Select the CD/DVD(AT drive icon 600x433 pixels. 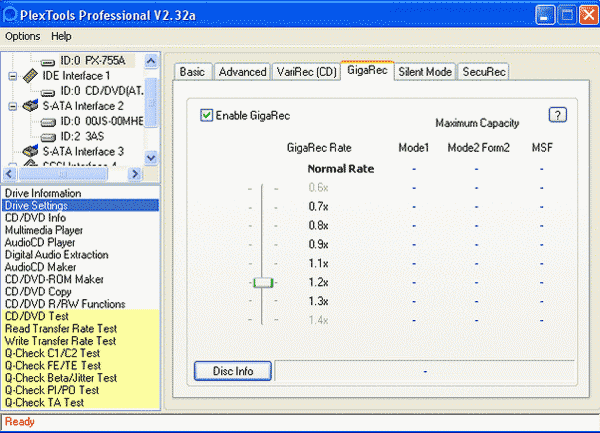(x=48, y=92)
